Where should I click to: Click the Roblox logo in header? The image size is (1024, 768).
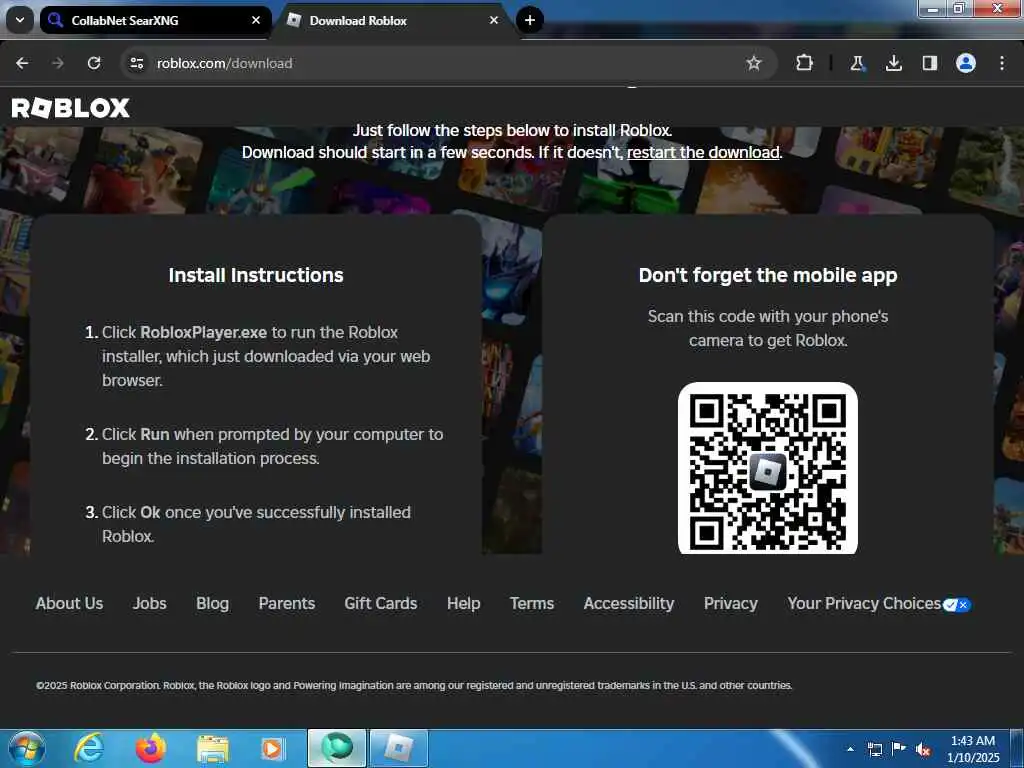[x=71, y=108]
